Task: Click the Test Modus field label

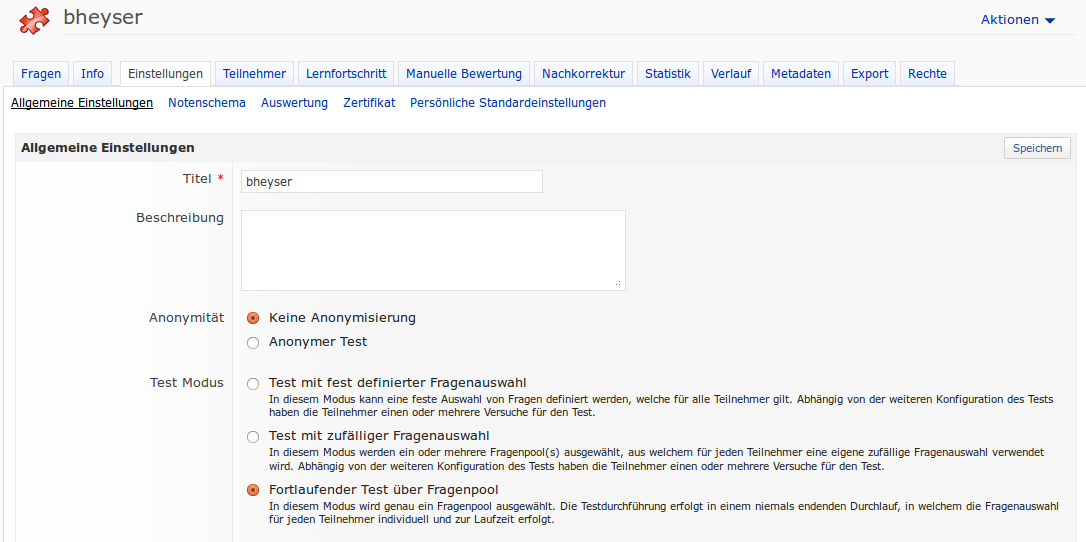Action: 186,383
